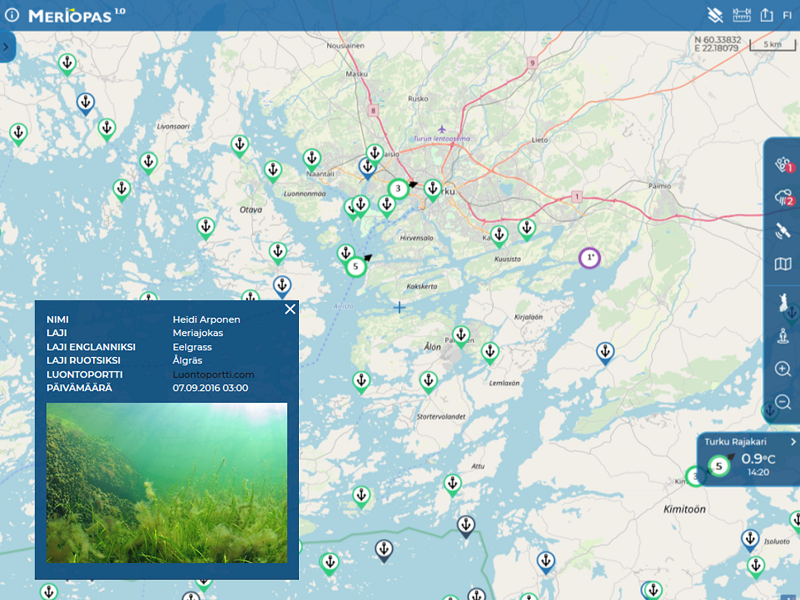Click the share/export icon in header

click(x=767, y=15)
